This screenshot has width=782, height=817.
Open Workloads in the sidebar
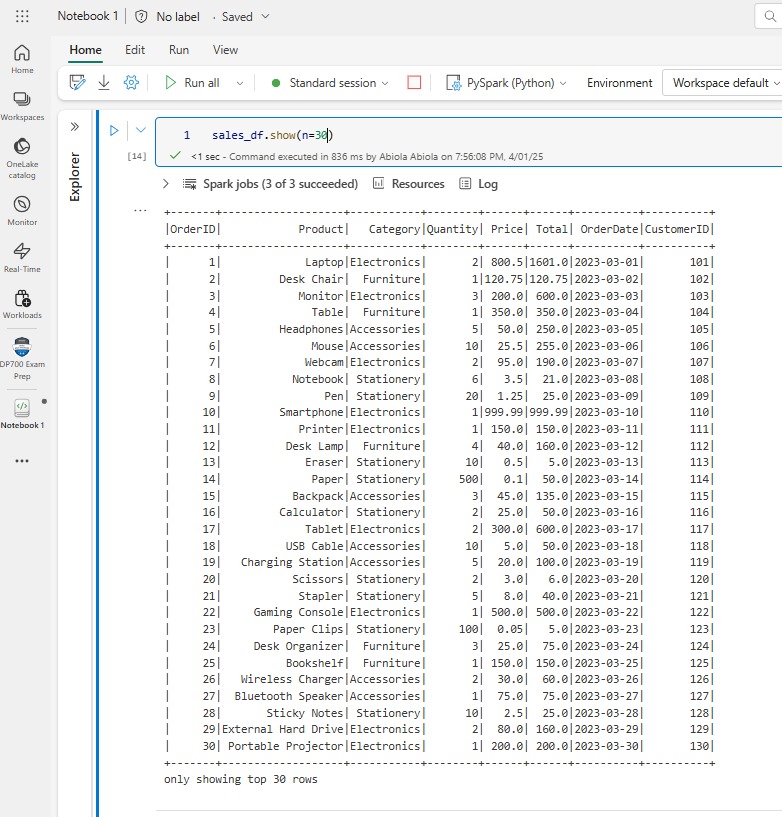point(22,304)
